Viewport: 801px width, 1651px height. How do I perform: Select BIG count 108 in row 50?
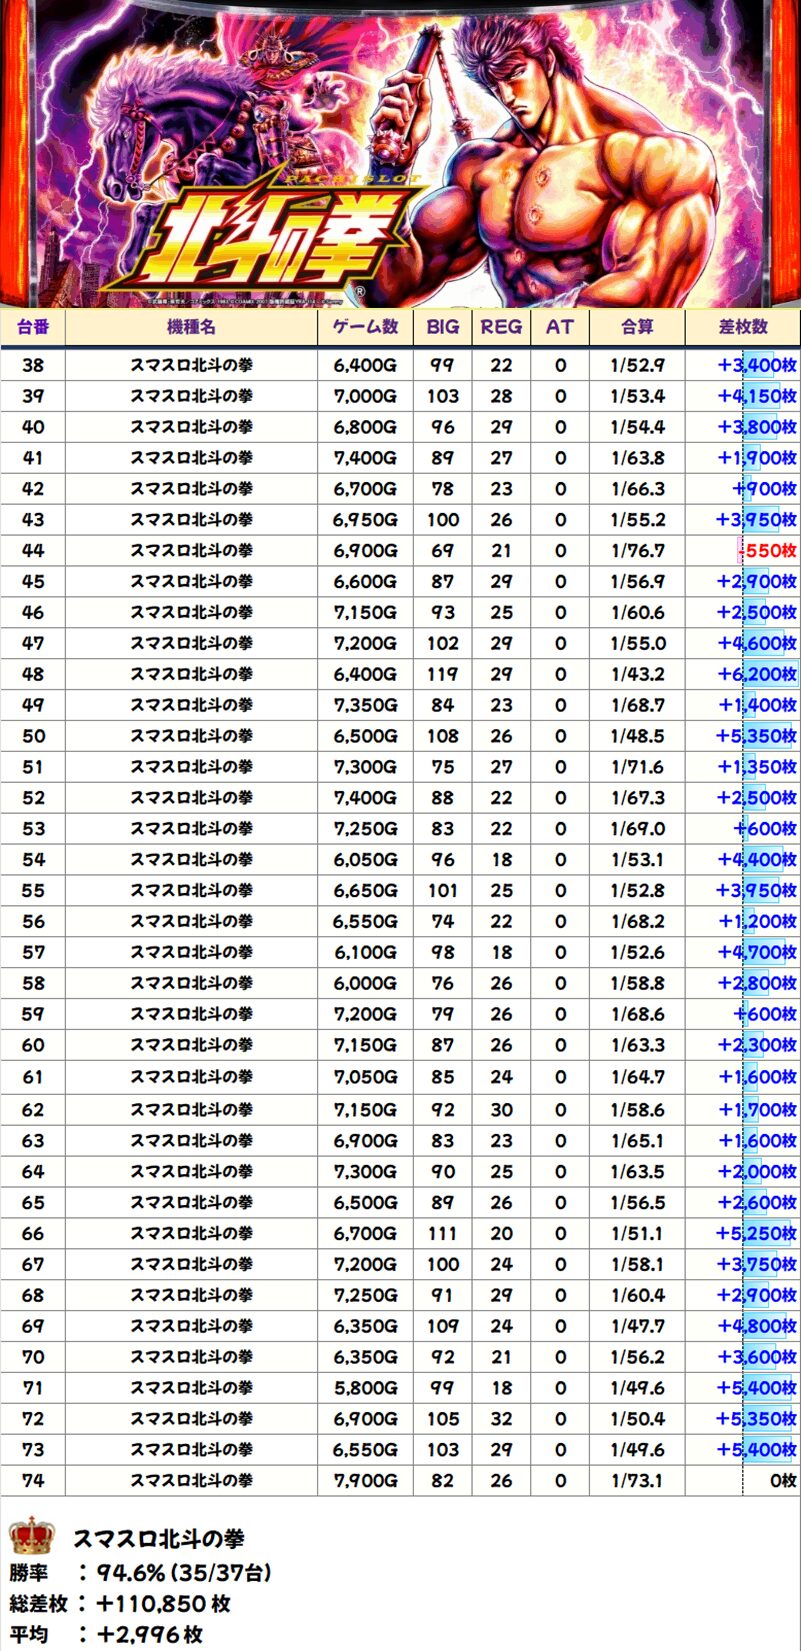pos(443,736)
